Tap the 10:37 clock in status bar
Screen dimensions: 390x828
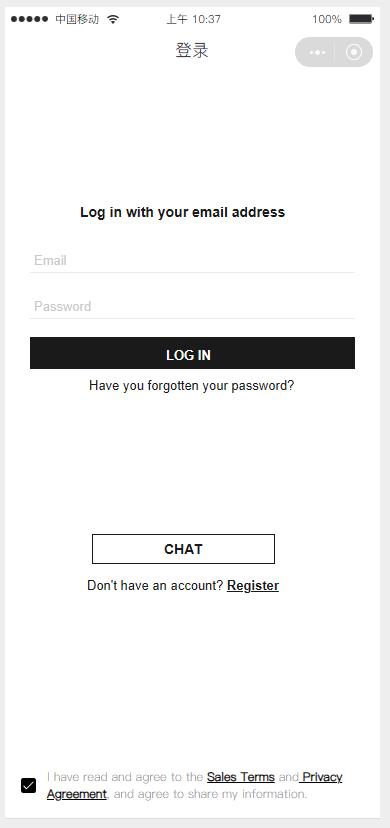click(x=206, y=20)
